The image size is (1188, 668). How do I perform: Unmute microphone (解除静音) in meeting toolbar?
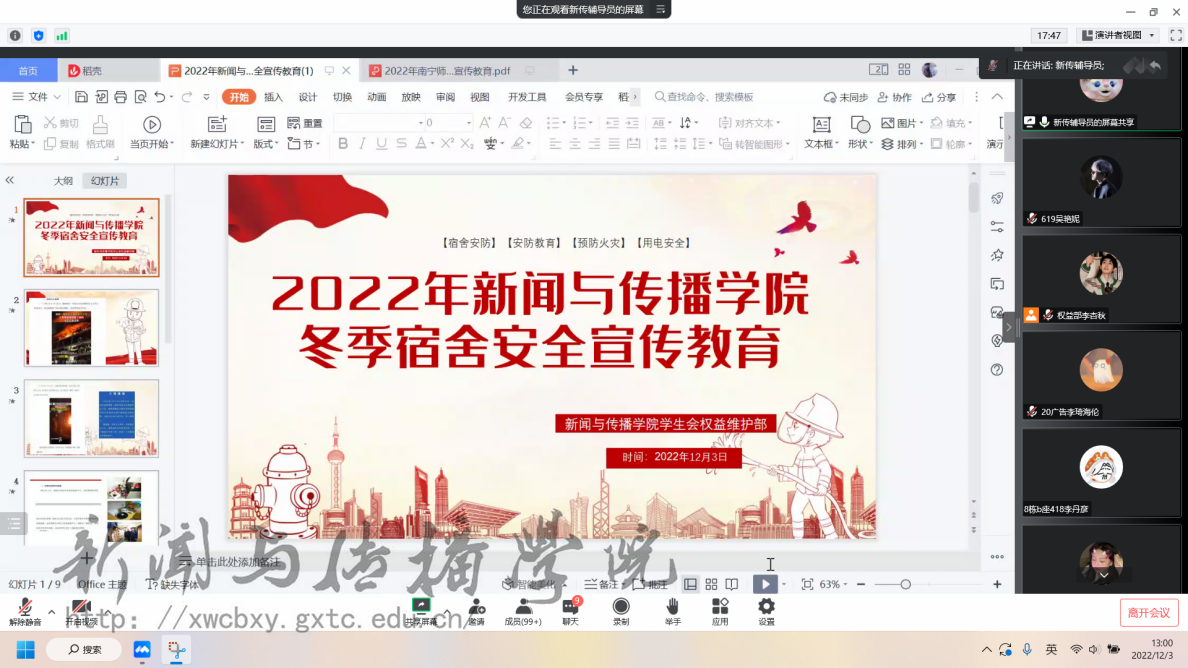click(x=25, y=611)
